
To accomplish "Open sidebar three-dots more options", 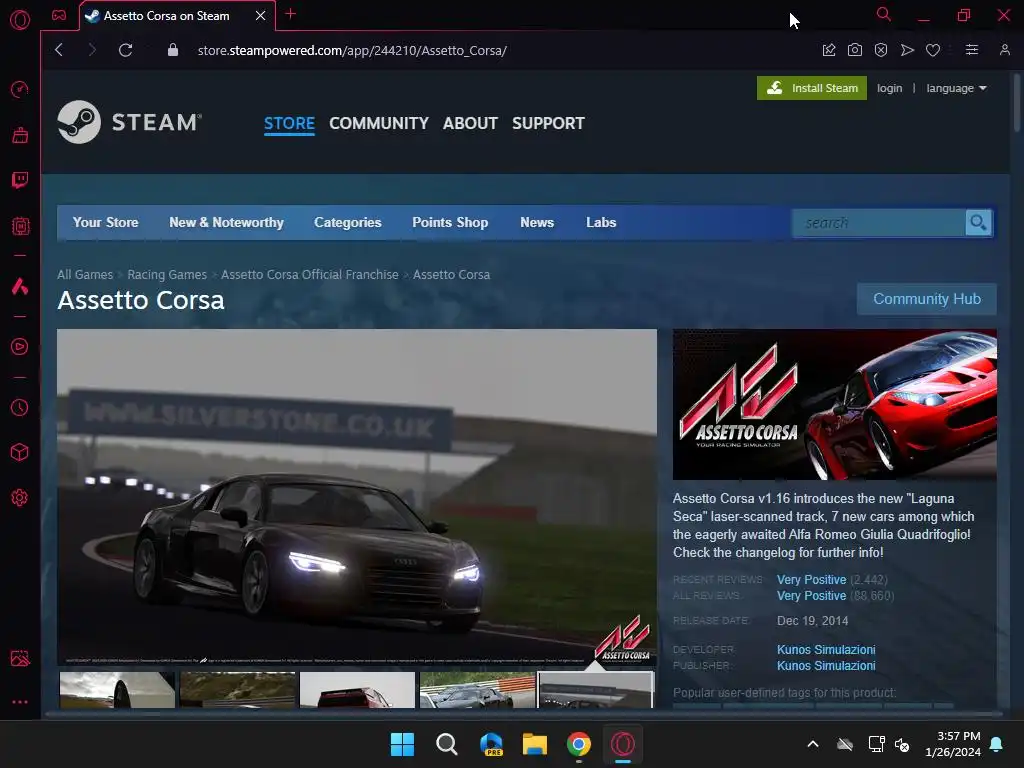I will (x=20, y=702).
